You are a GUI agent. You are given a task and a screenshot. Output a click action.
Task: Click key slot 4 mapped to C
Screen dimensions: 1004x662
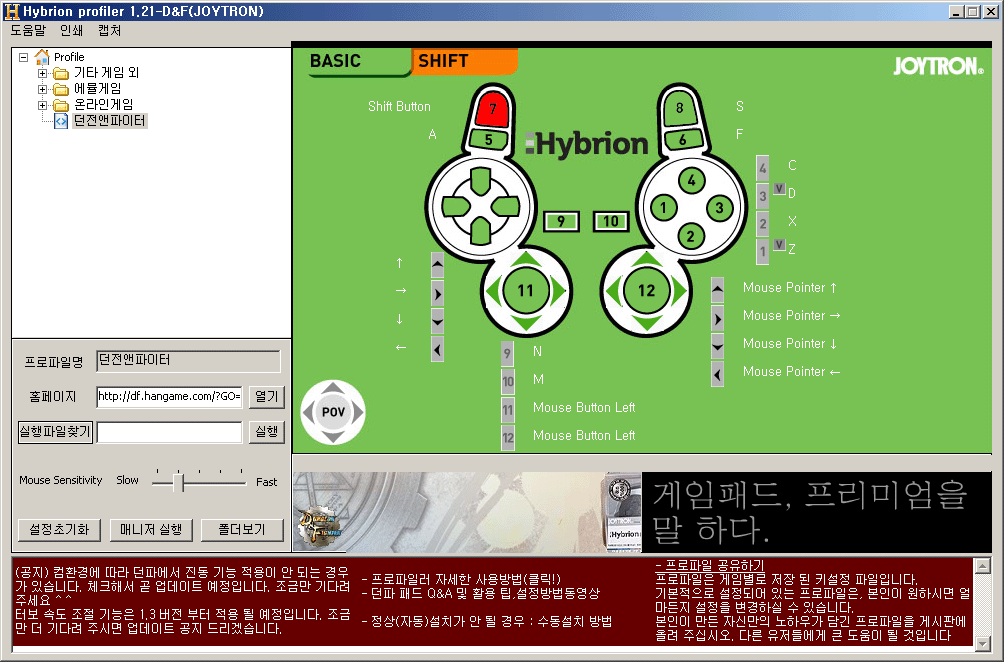pos(762,168)
